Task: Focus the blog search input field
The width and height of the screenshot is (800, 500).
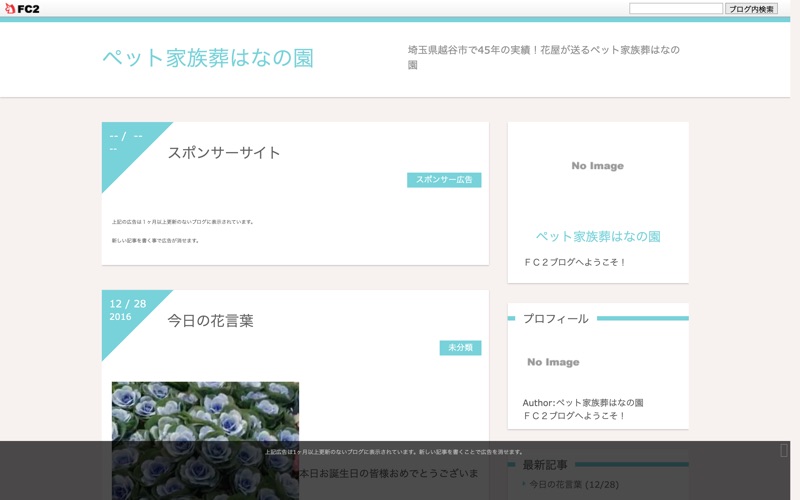Action: [676, 9]
